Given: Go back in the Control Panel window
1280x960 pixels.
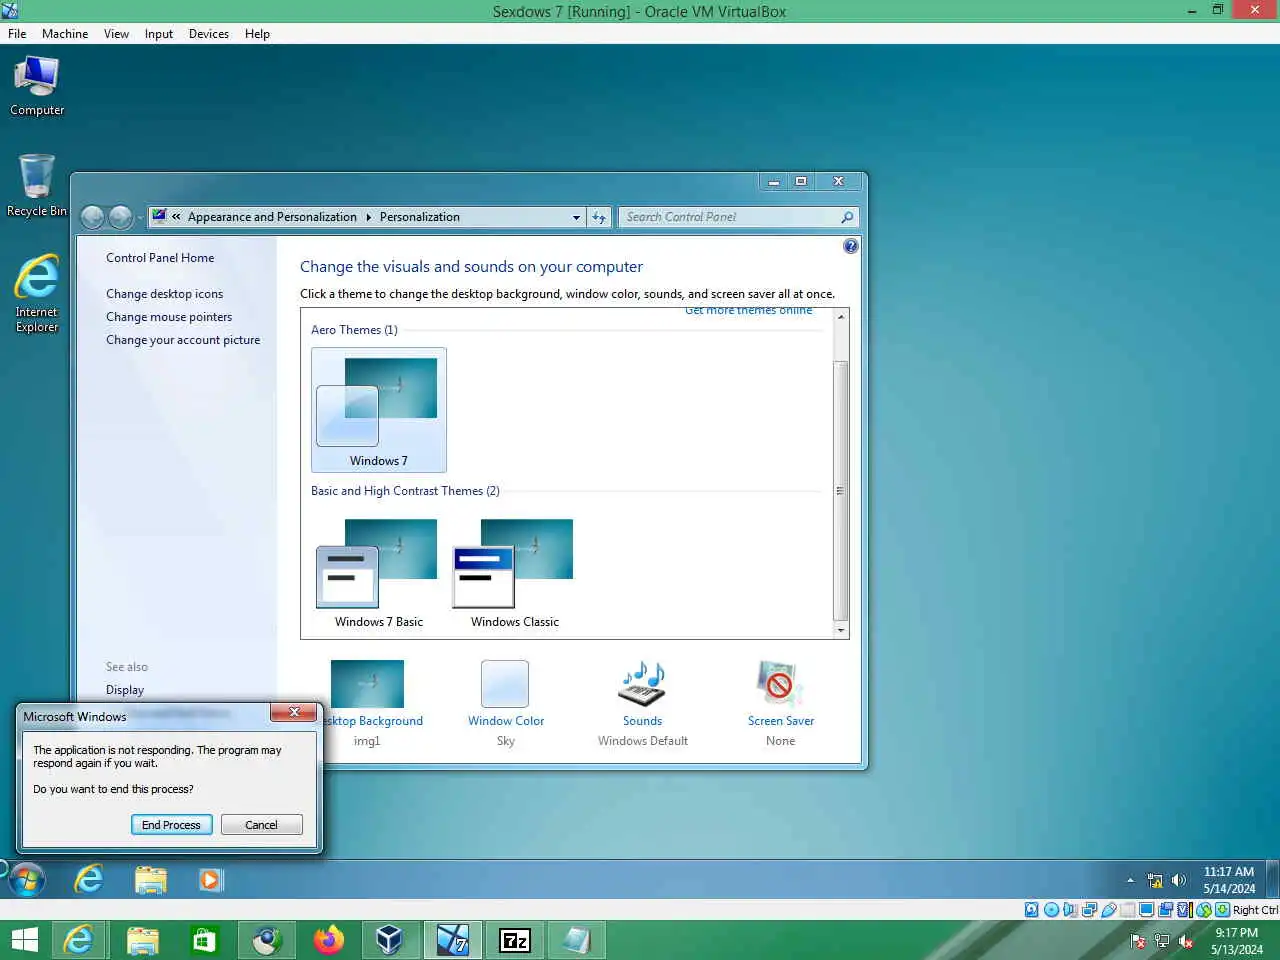Looking at the screenshot, I should pos(92,217).
